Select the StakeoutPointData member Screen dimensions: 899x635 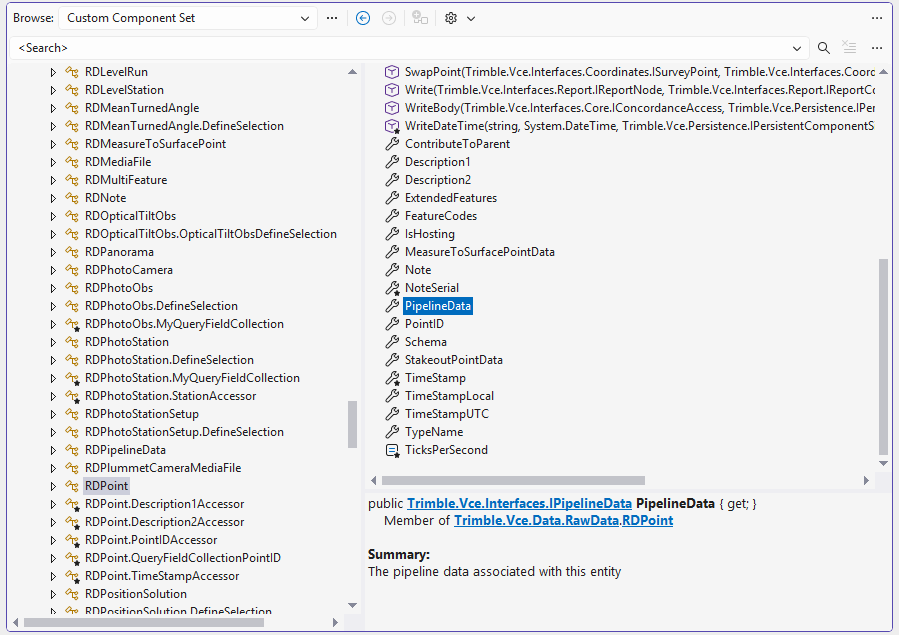pos(454,360)
